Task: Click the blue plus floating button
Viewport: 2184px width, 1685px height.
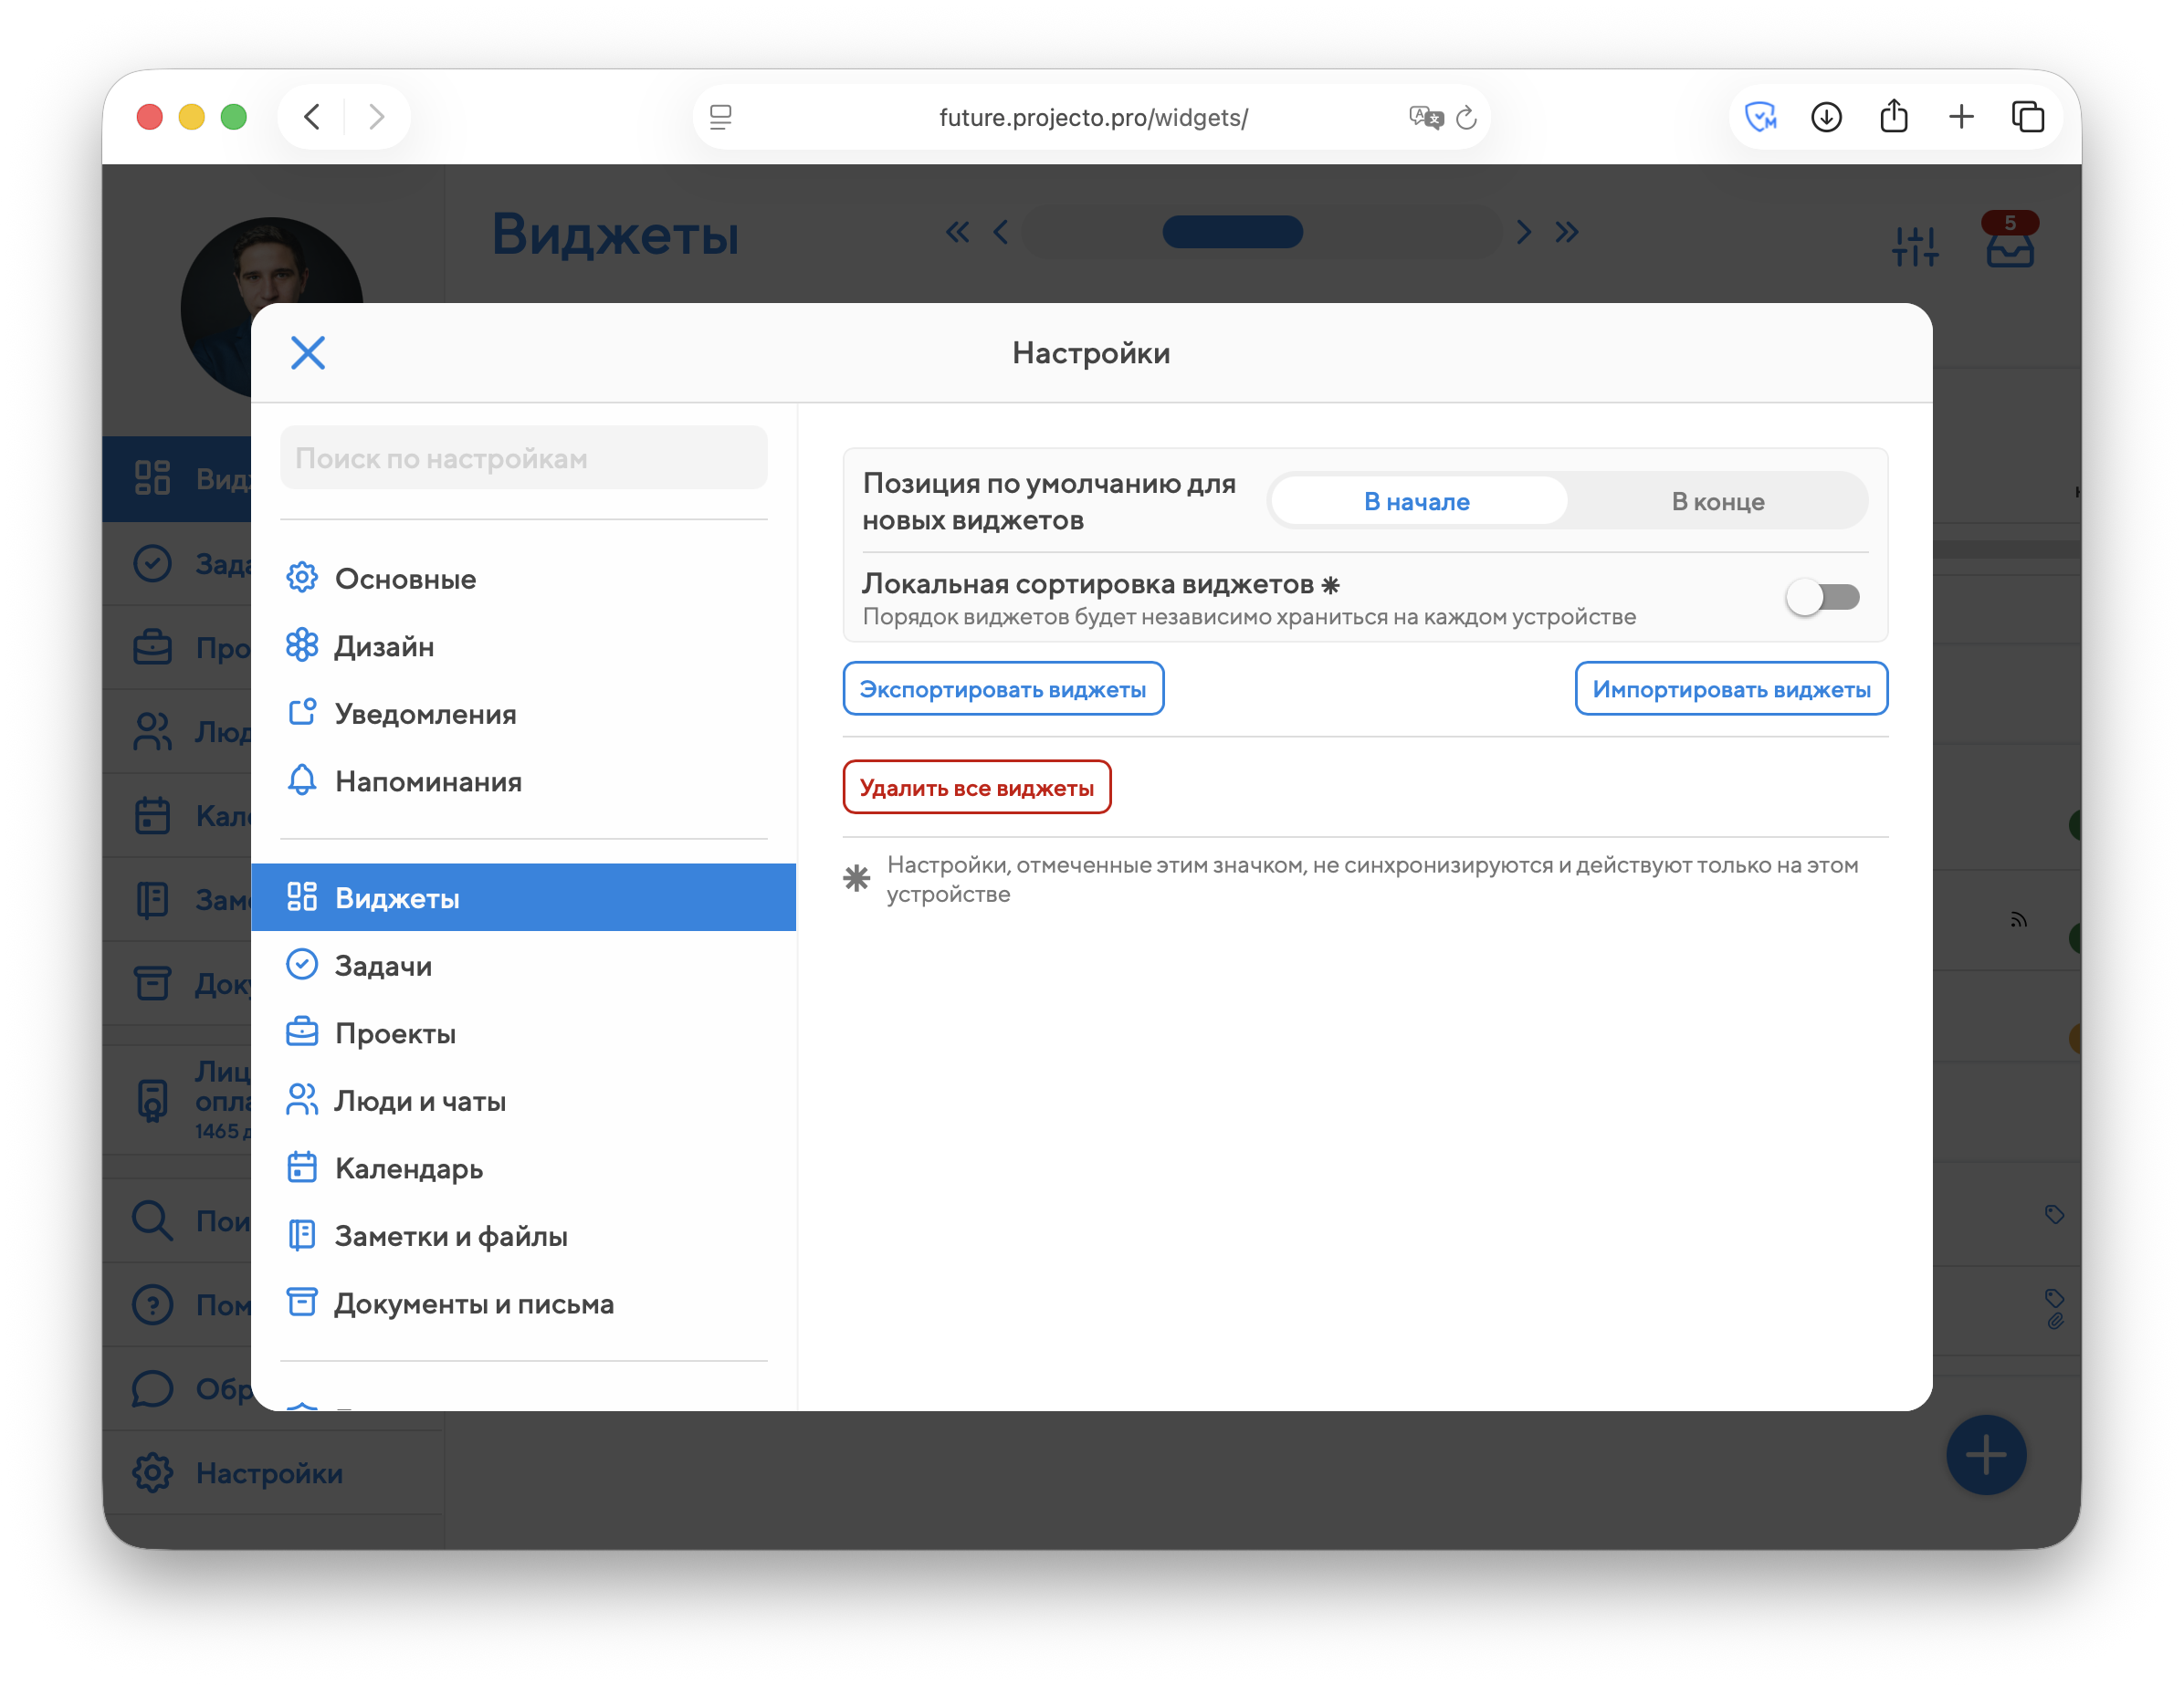Action: point(1985,1455)
